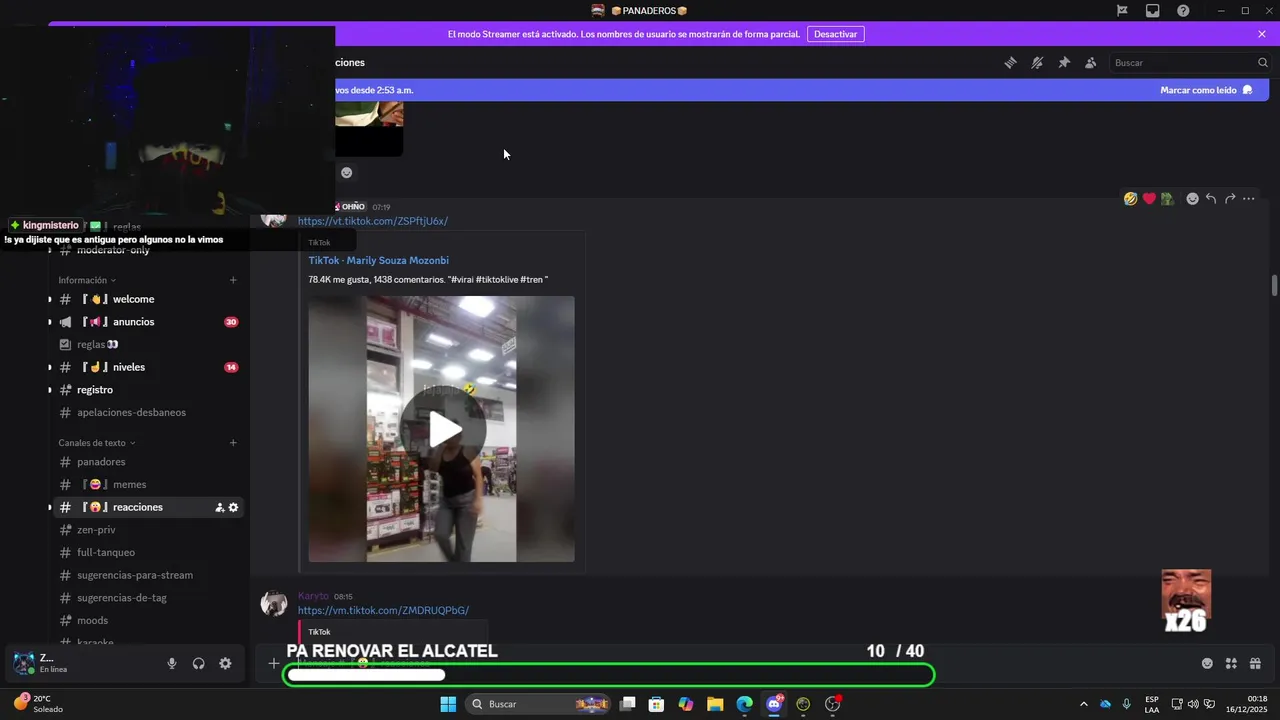Open the vm.tiktok.com/ZMDRUQPbG link
This screenshot has width=1280, height=720.
[383, 610]
